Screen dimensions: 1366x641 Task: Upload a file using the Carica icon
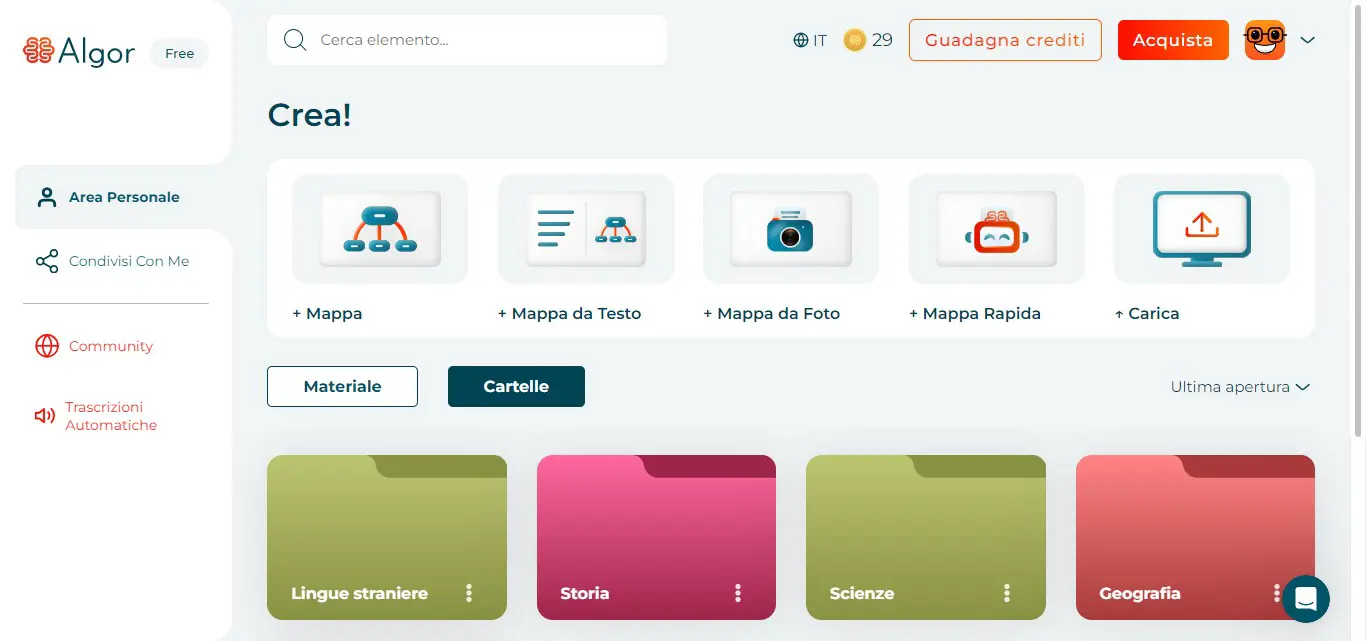coord(1200,228)
